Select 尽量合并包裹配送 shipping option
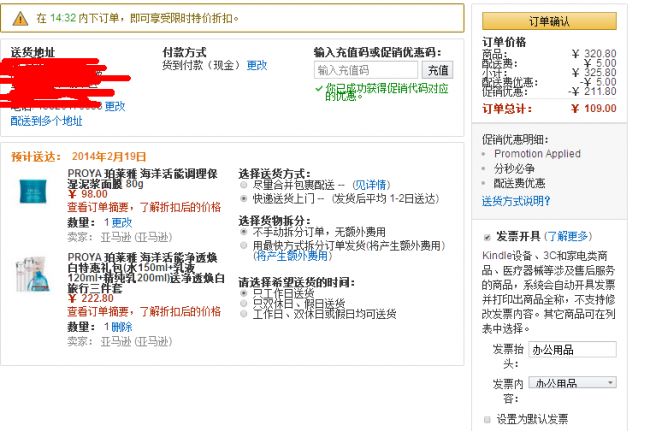 245,185
